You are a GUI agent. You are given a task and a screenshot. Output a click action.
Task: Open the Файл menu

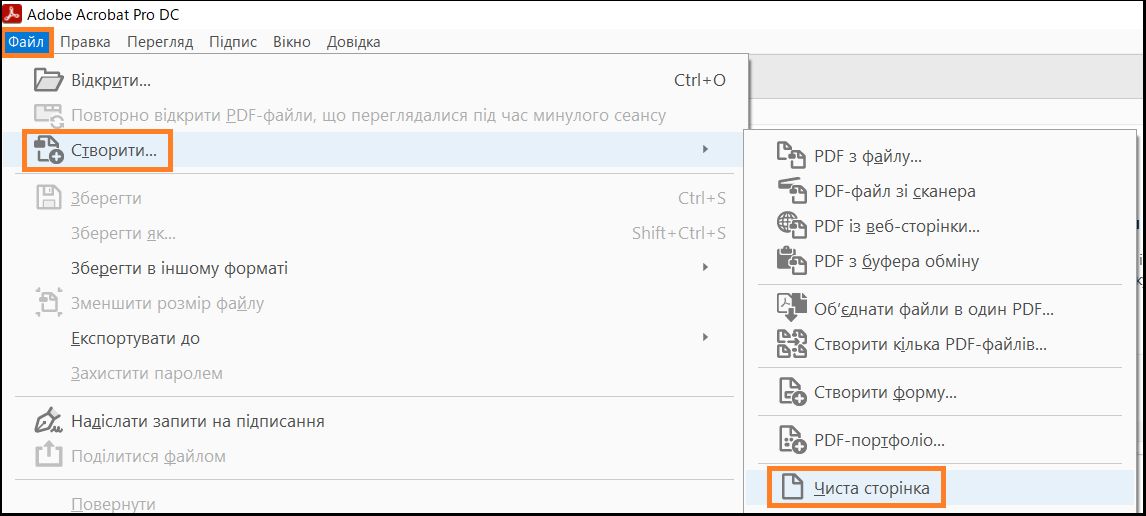[x=27, y=42]
